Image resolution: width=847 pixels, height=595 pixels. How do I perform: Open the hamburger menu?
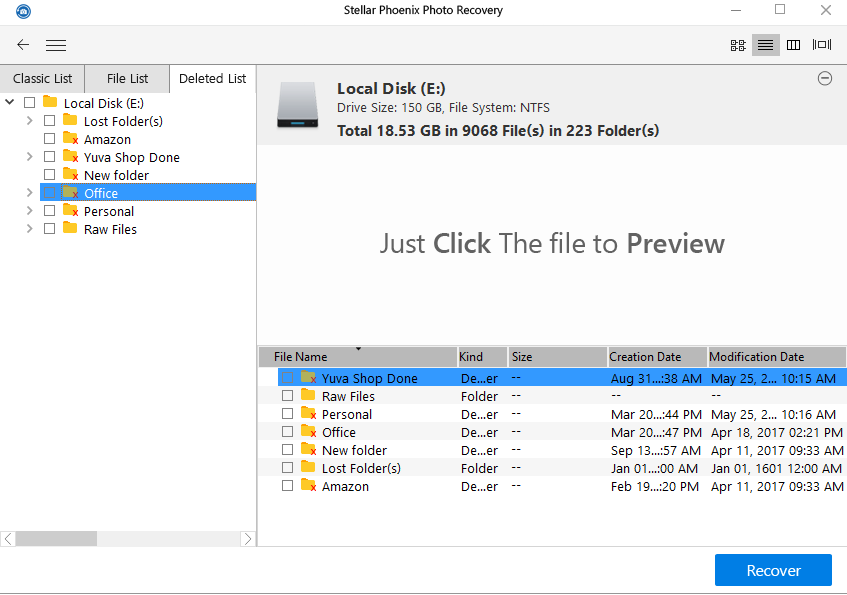(x=56, y=45)
